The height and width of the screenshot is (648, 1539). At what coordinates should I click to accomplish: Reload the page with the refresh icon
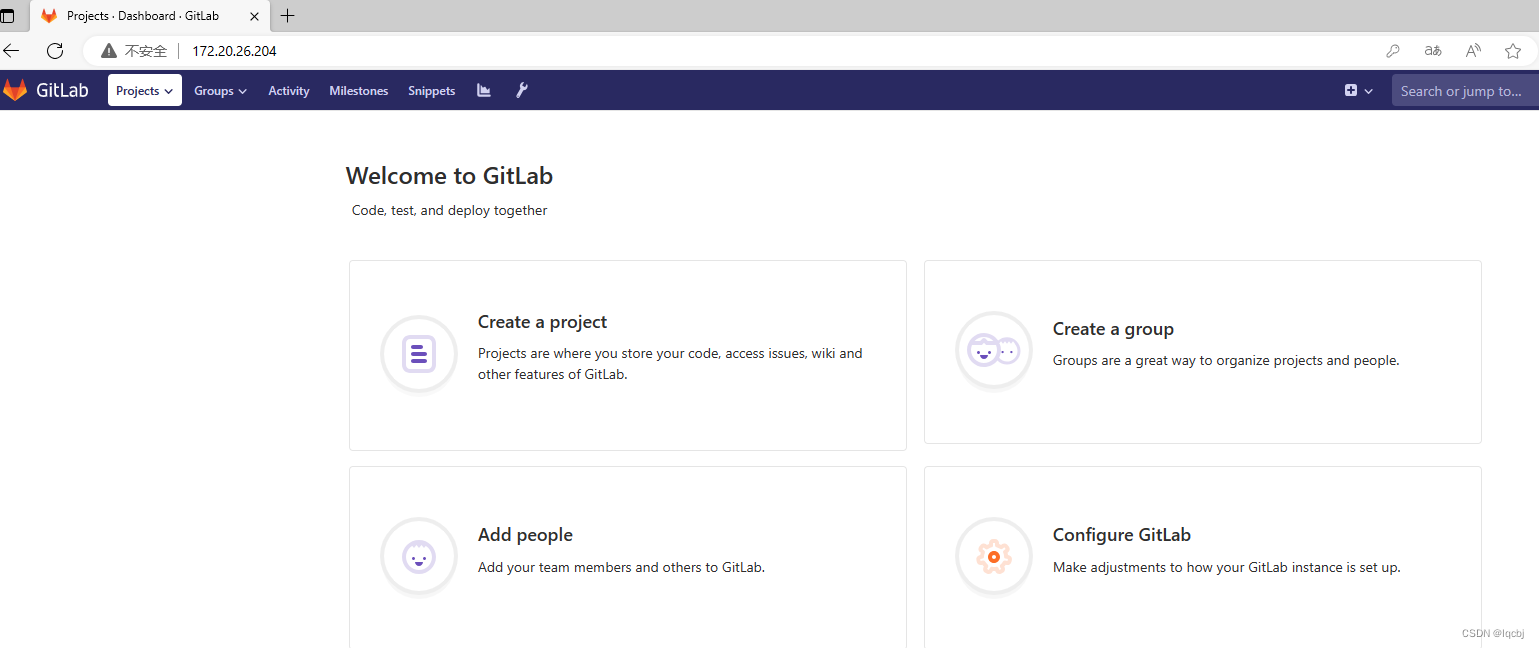click(x=54, y=50)
